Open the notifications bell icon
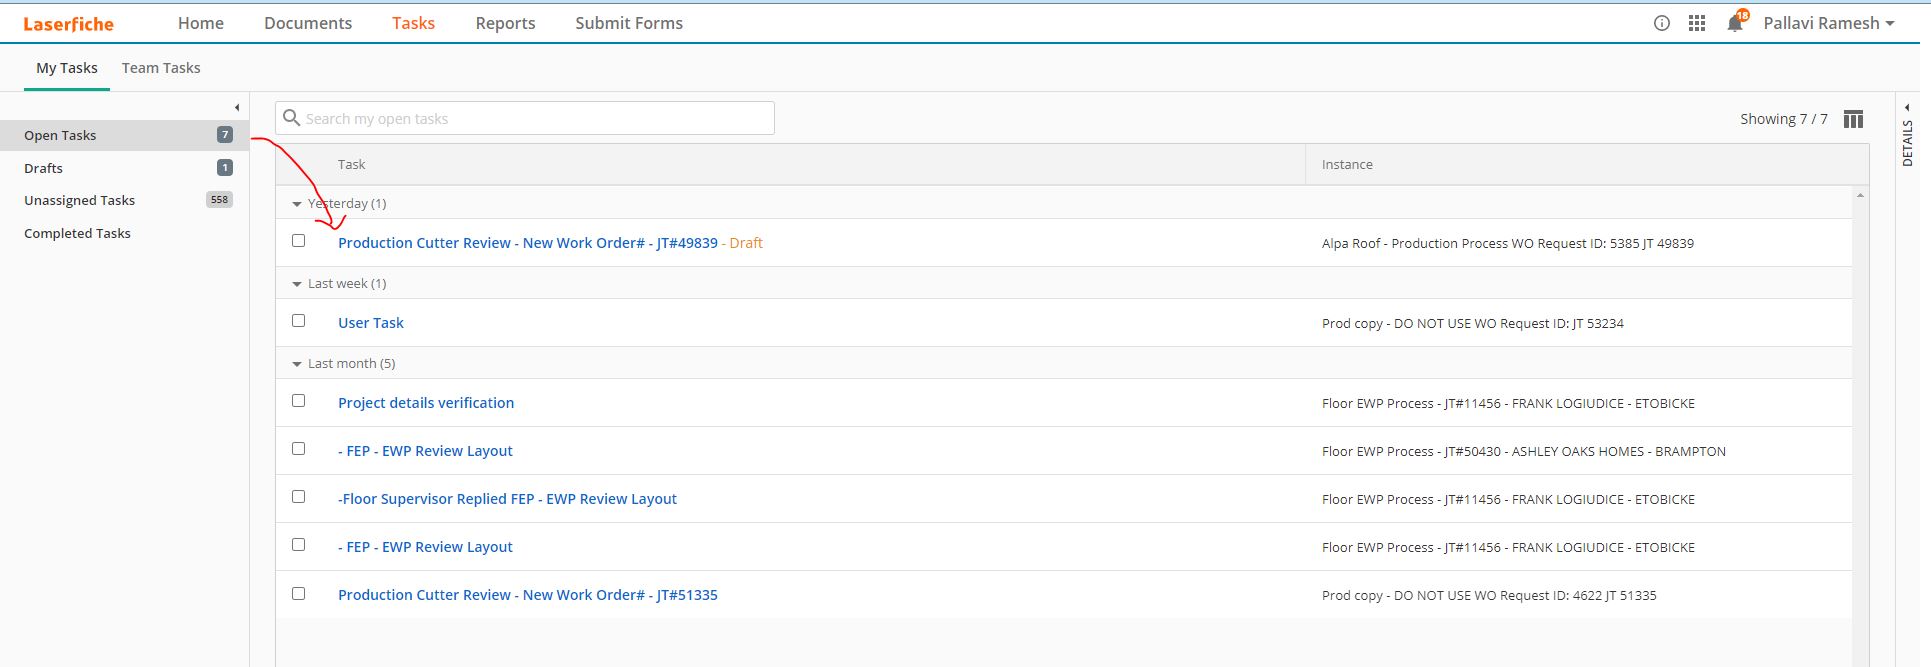Viewport: 1931px width, 667px height. 1735,23
